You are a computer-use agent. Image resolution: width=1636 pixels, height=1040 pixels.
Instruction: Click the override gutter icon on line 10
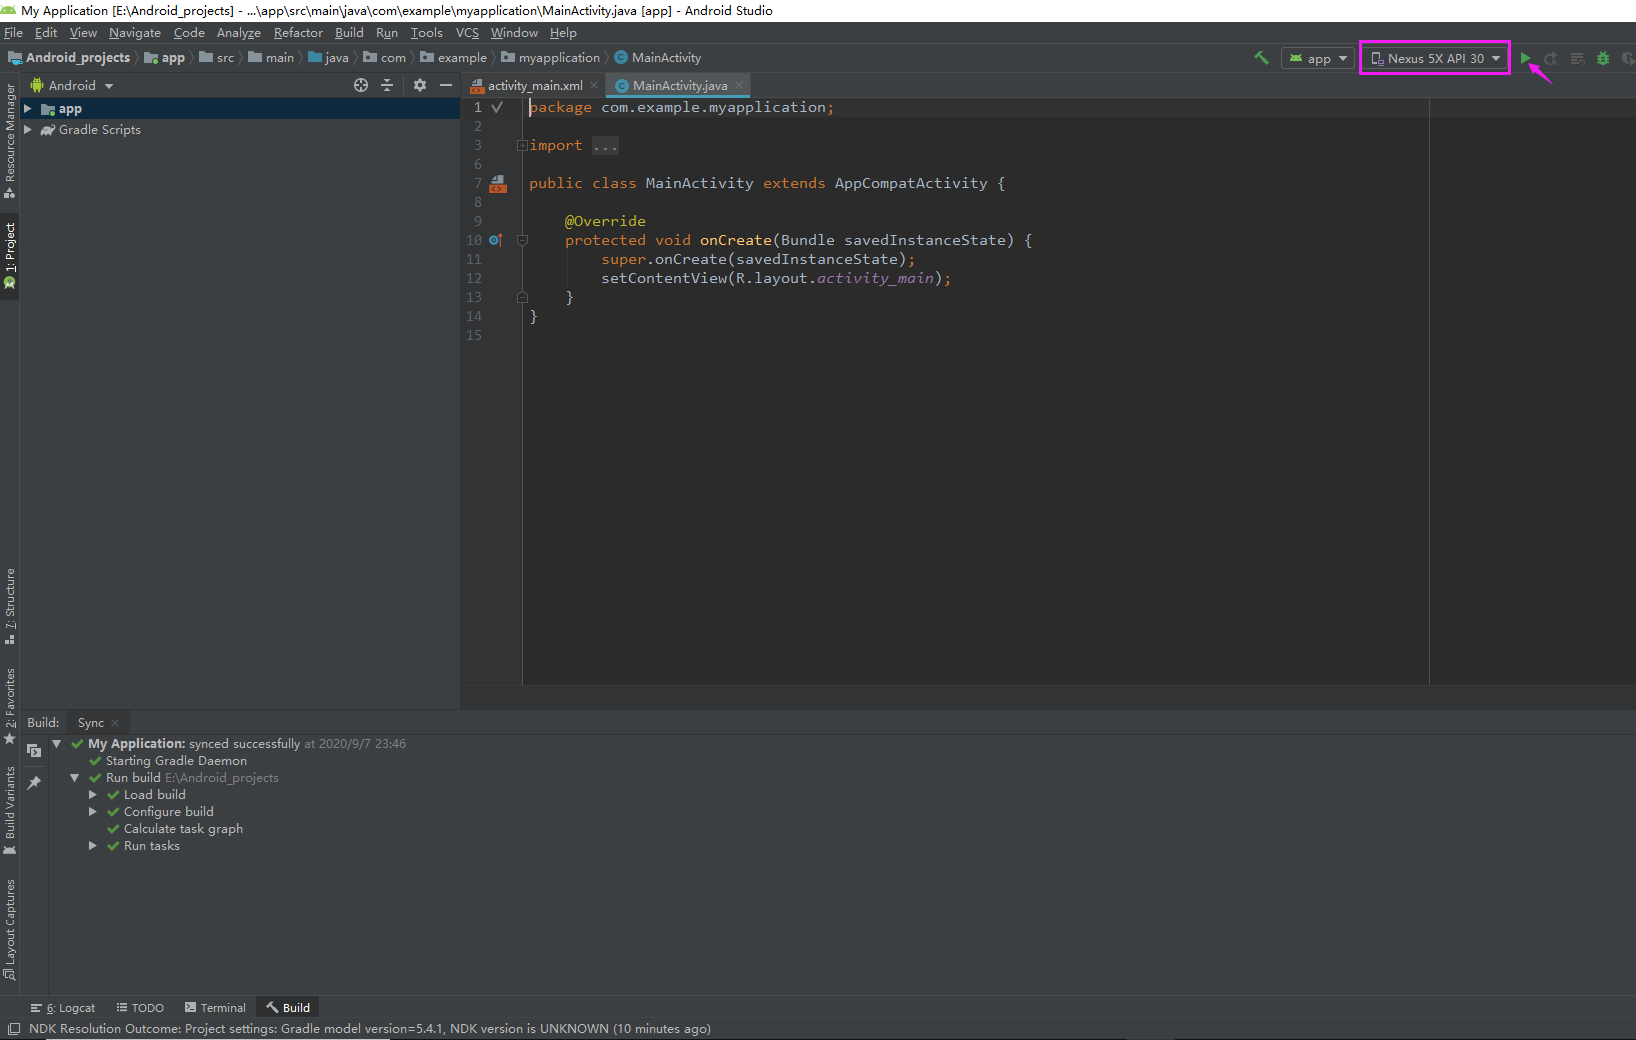(495, 240)
